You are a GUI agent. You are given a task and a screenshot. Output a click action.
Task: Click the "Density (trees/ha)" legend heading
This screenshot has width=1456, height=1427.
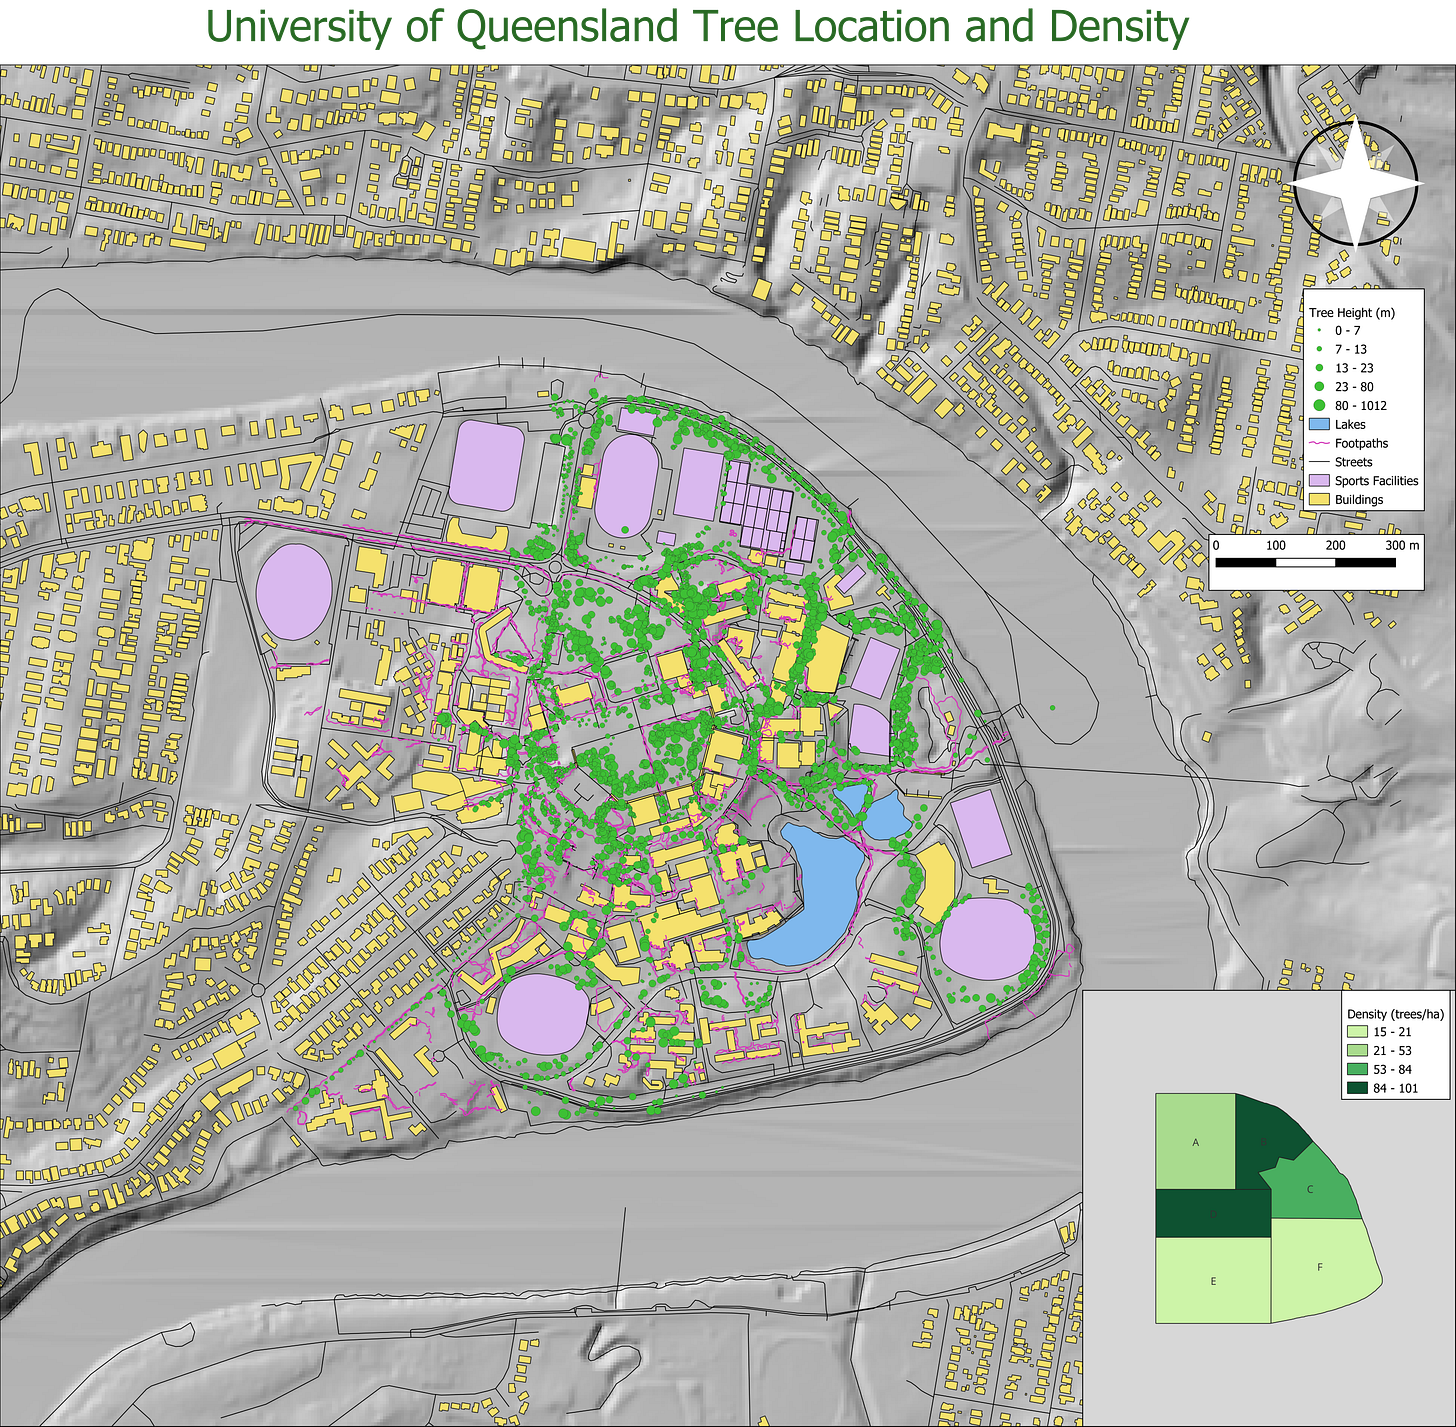tap(1395, 1014)
